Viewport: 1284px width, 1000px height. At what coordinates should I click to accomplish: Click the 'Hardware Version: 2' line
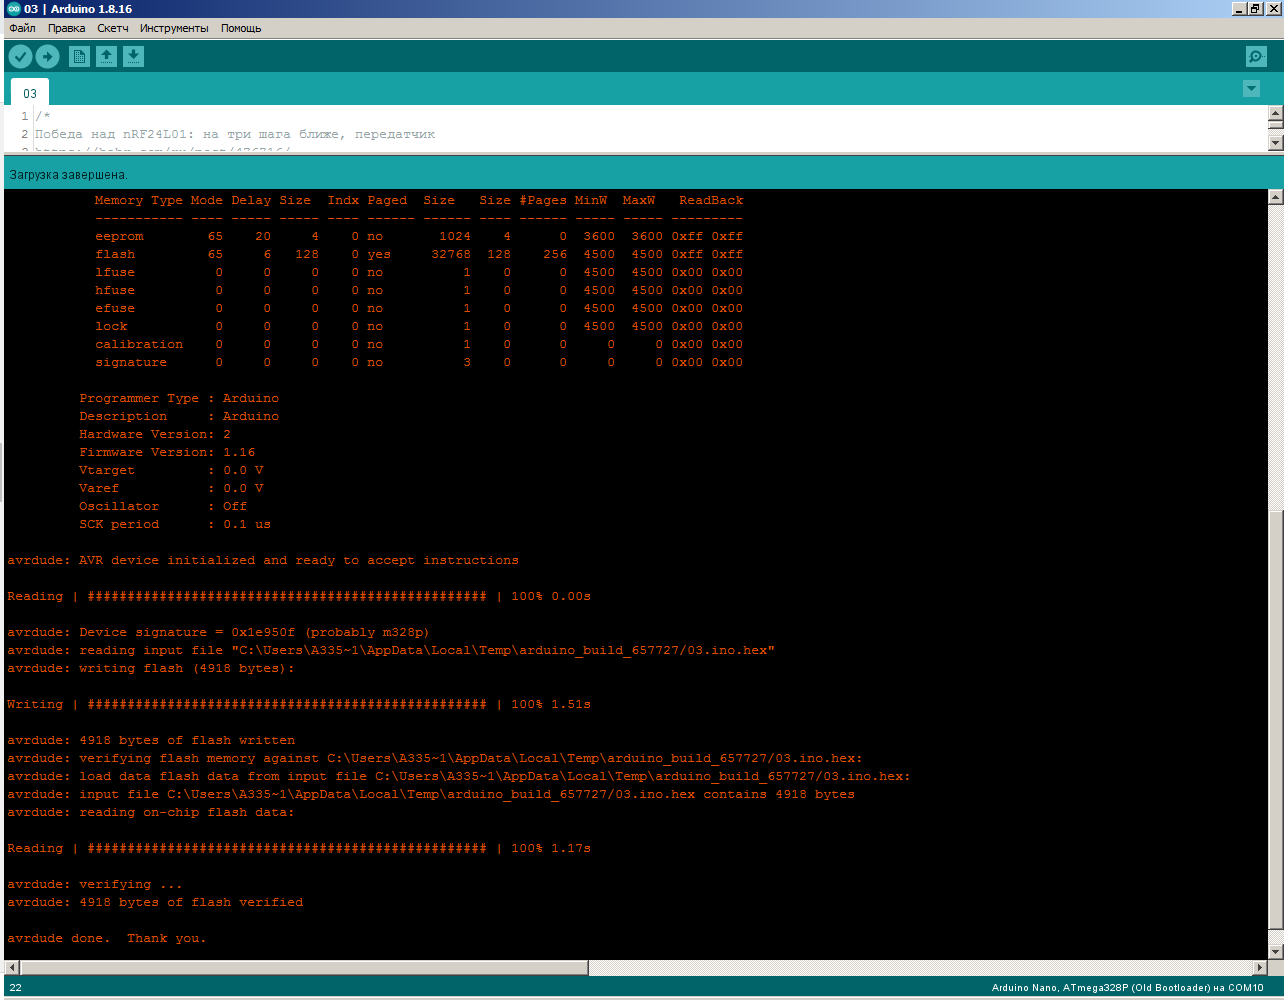point(155,434)
